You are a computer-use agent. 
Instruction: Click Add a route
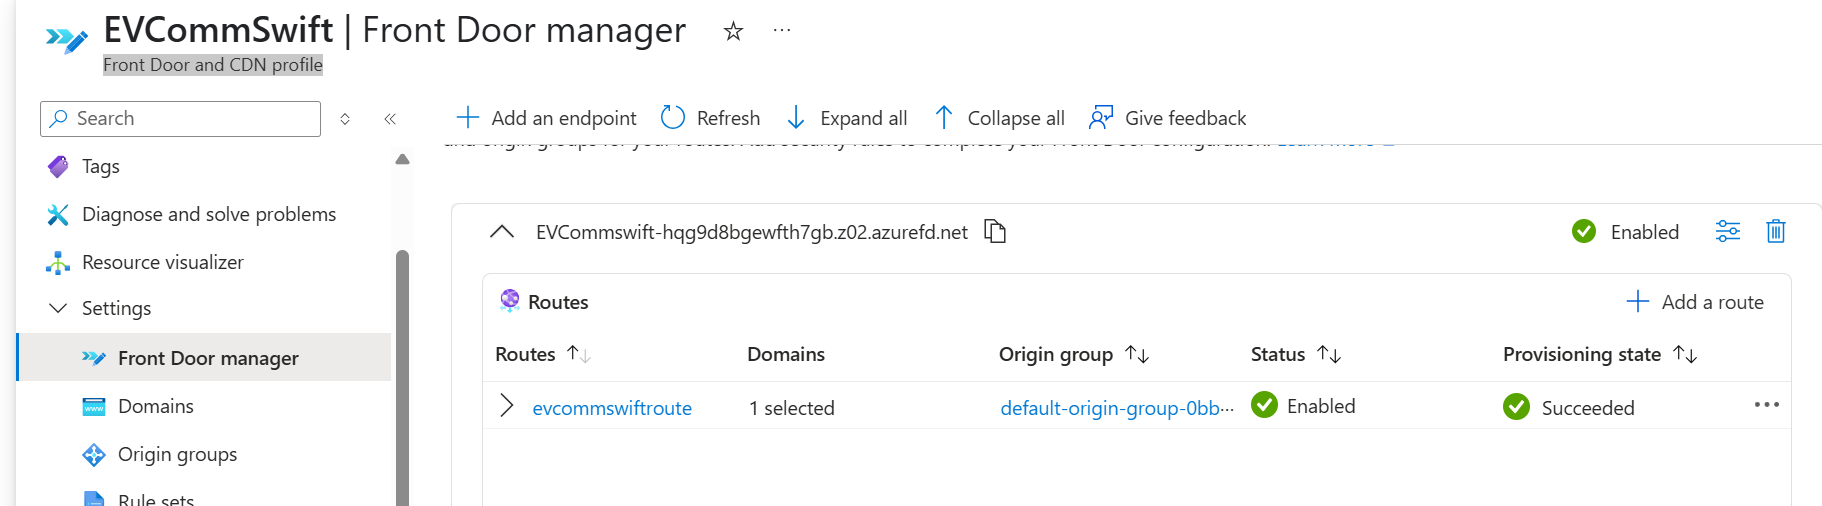[x=1695, y=302]
